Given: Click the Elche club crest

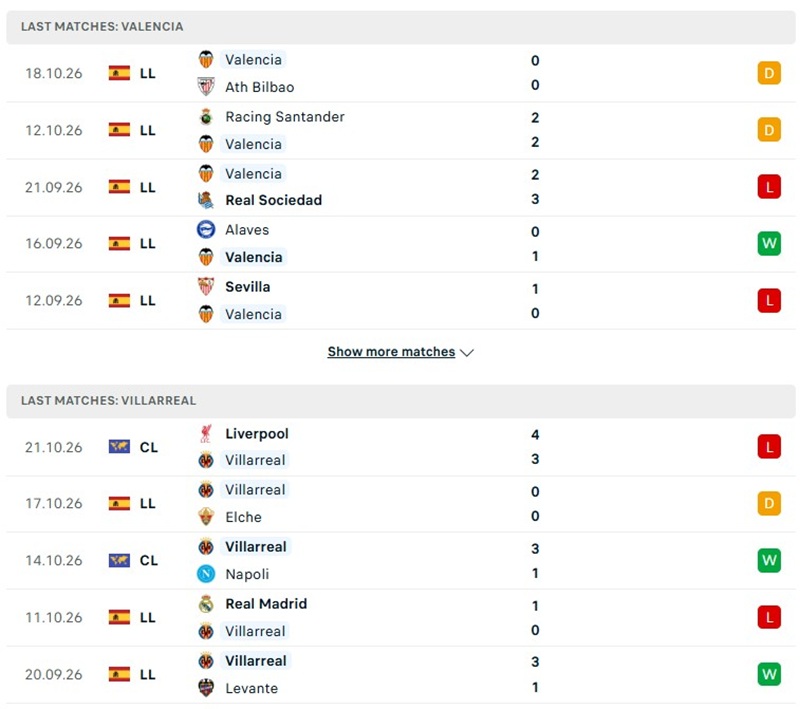Looking at the screenshot, I should pyautogui.click(x=206, y=517).
